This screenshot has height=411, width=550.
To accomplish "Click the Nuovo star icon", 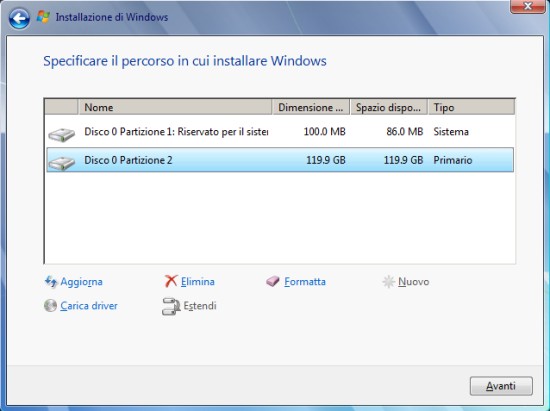I will (389, 282).
